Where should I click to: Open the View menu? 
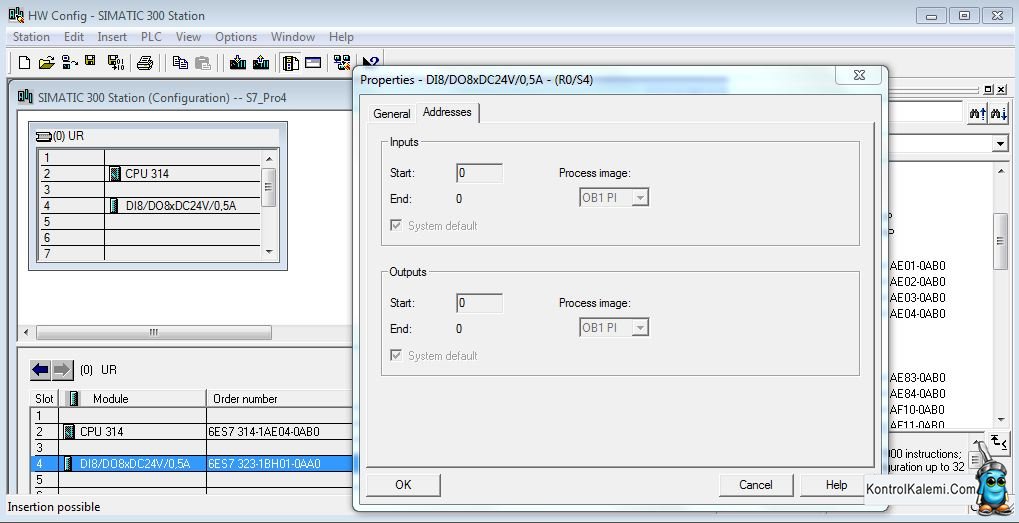188,37
